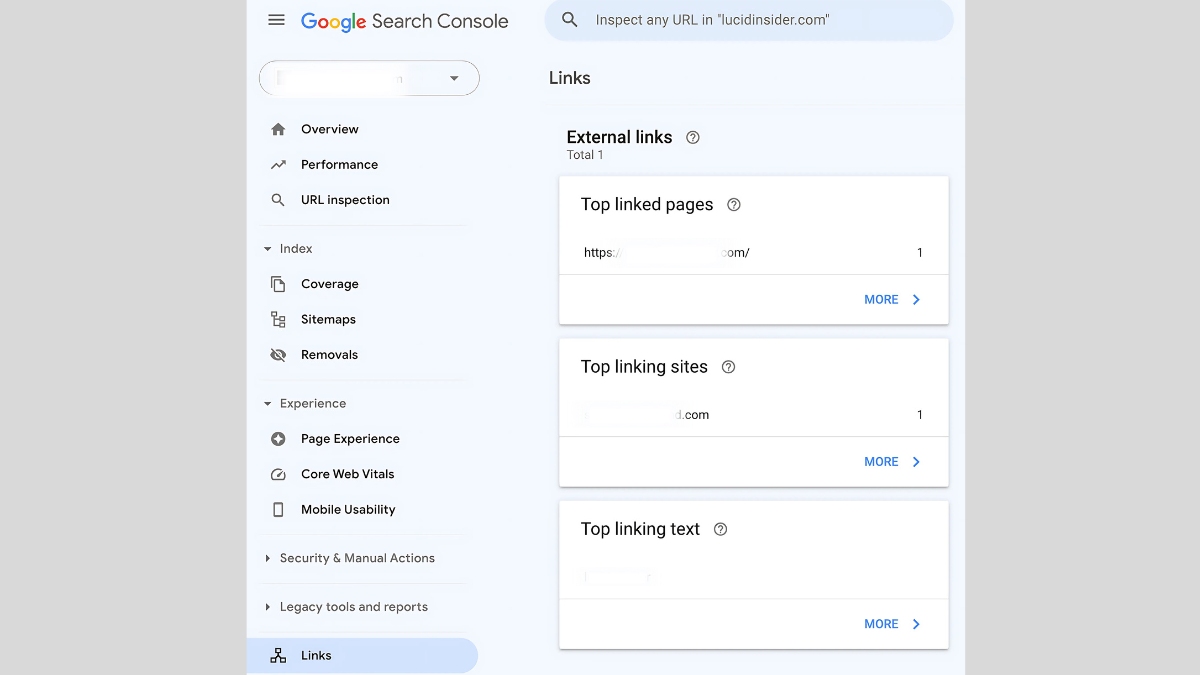Click the top linking site .com row
Viewport: 1200px width, 675px height.
click(753, 415)
